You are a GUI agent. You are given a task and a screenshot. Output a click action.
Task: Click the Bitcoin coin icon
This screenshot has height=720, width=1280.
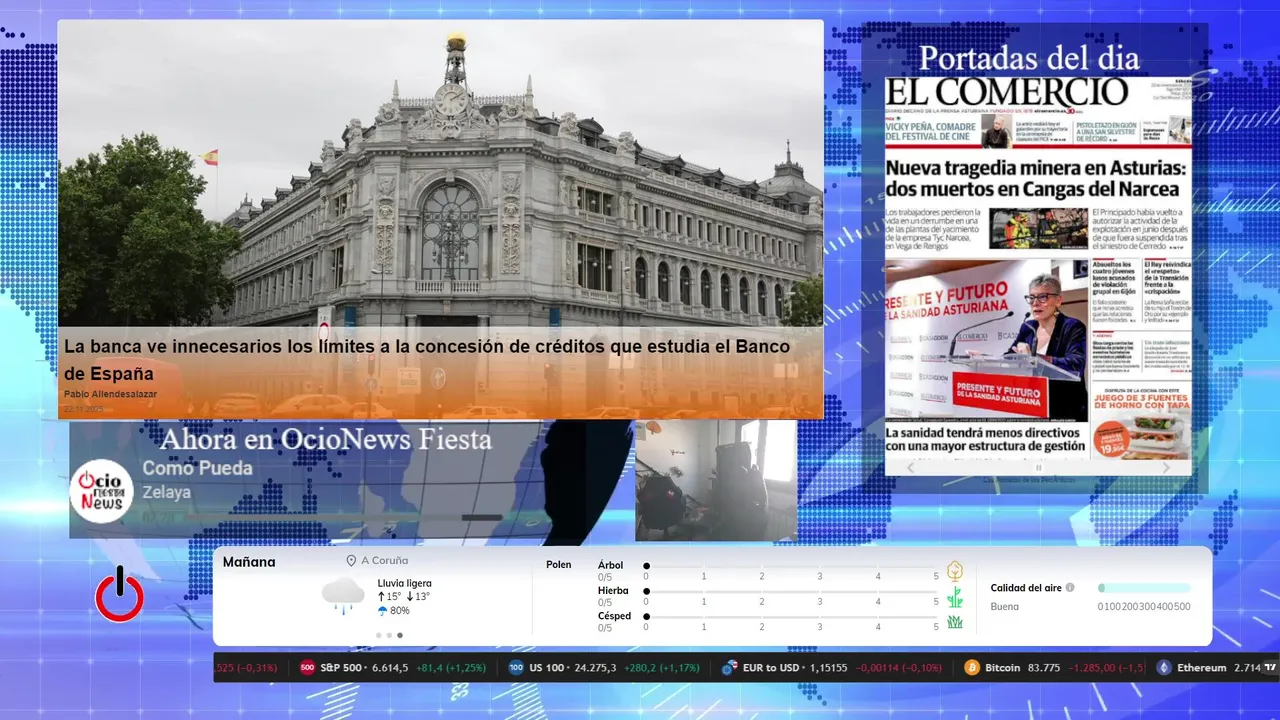pyautogui.click(x=972, y=668)
